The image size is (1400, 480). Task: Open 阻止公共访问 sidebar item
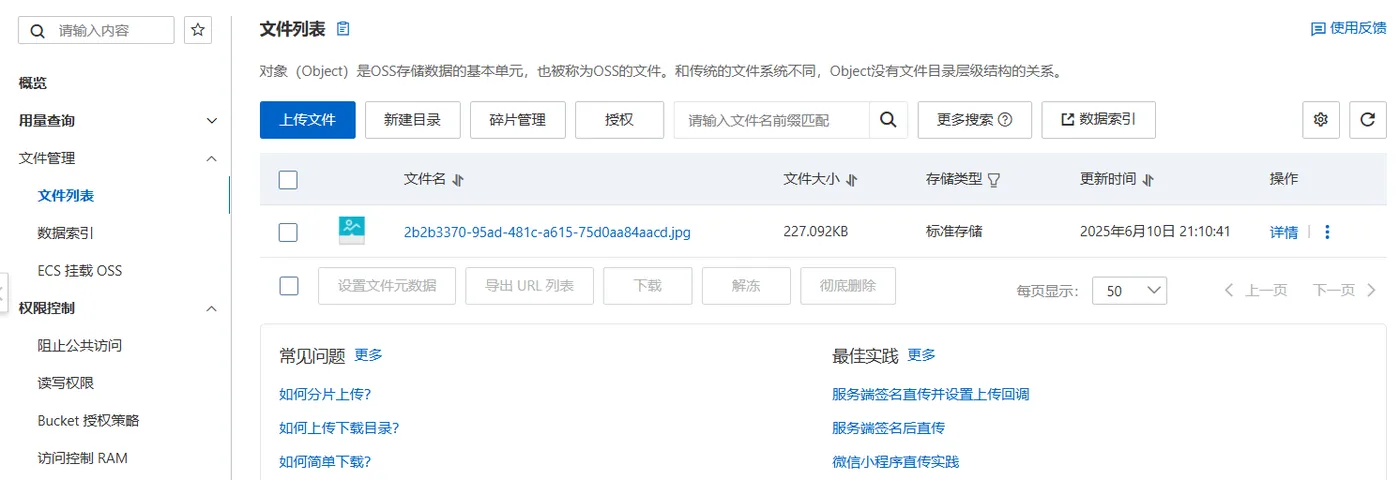coord(80,346)
